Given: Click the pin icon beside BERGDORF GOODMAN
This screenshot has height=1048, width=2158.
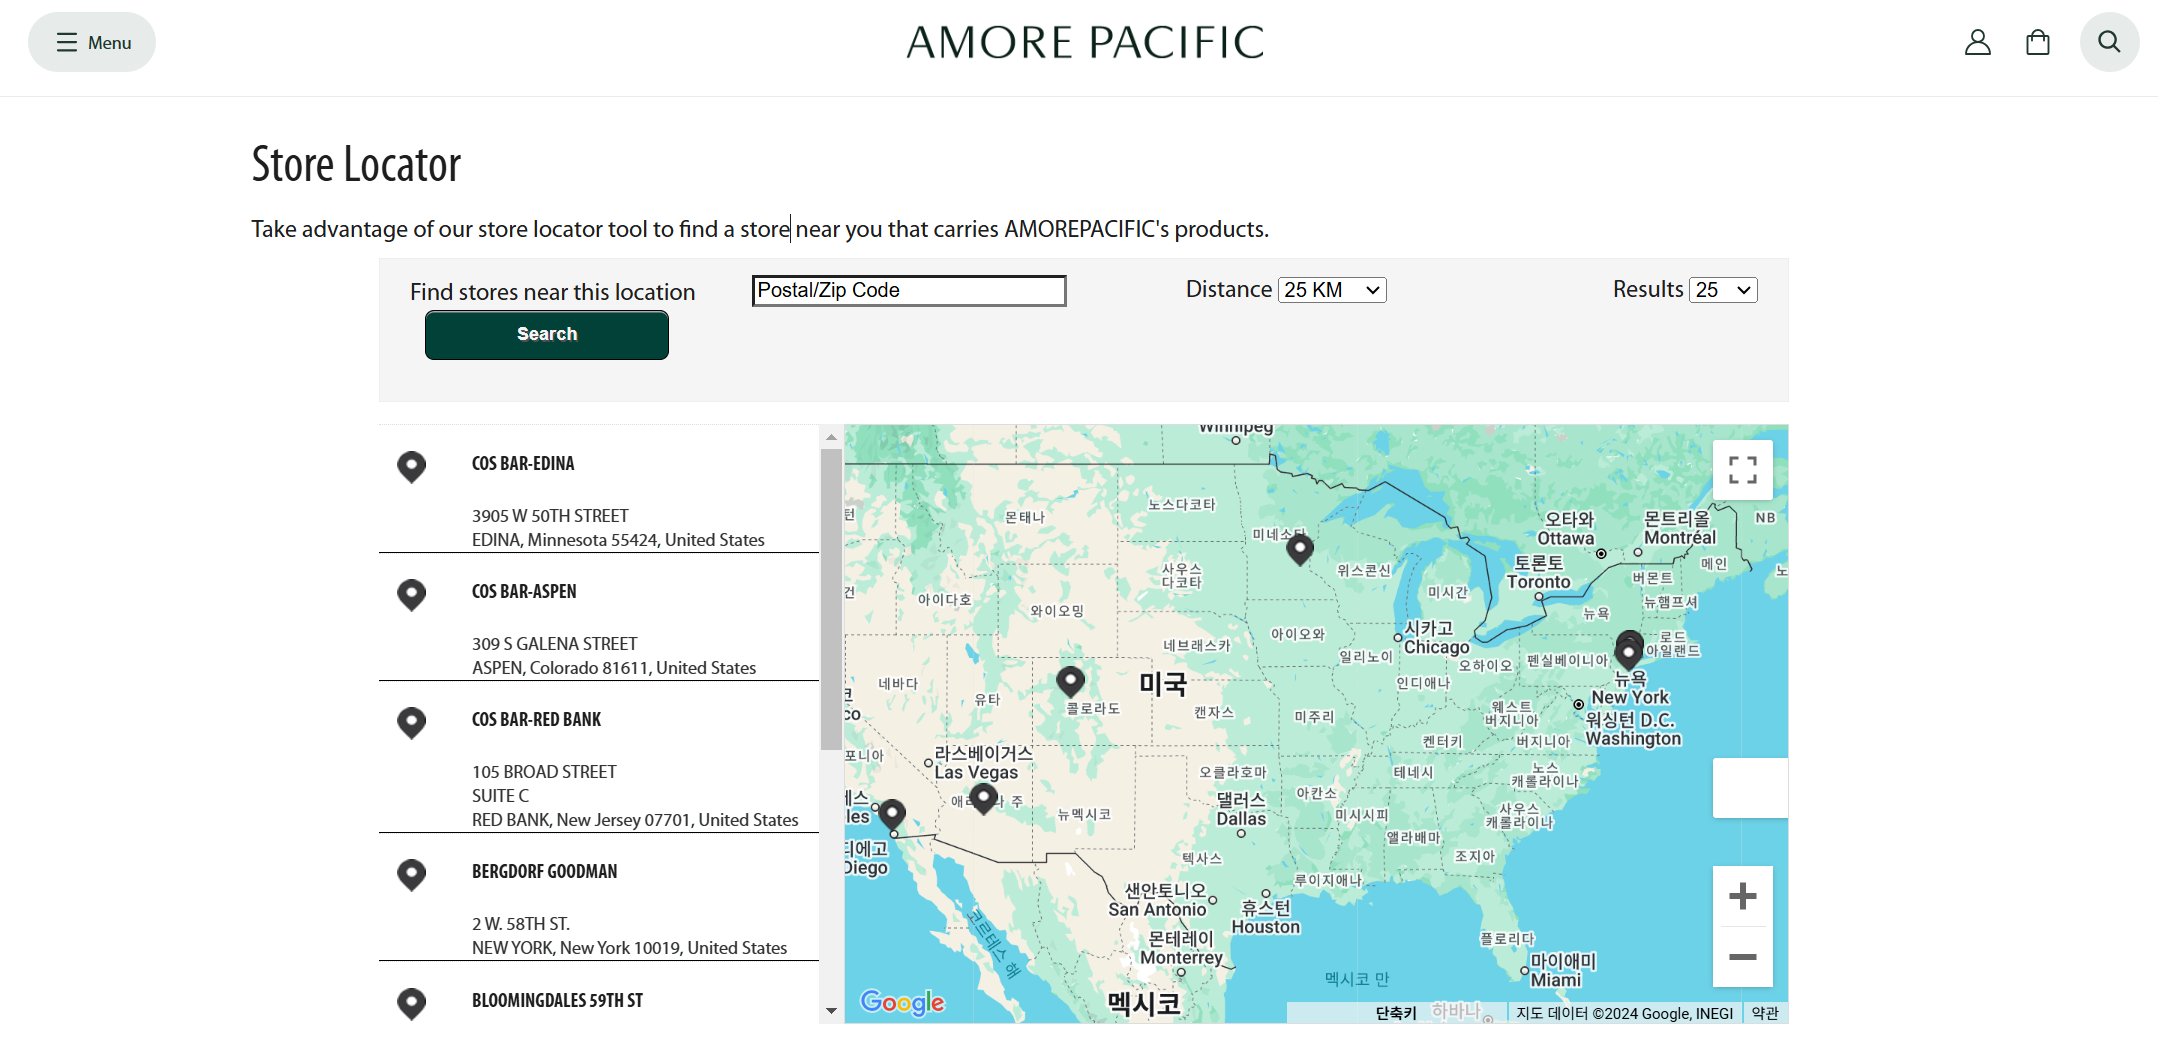Looking at the screenshot, I should pos(411,874).
